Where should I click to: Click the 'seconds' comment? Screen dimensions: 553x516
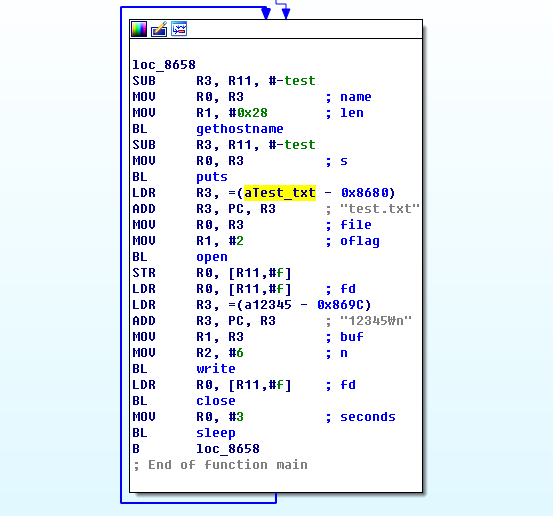368,417
